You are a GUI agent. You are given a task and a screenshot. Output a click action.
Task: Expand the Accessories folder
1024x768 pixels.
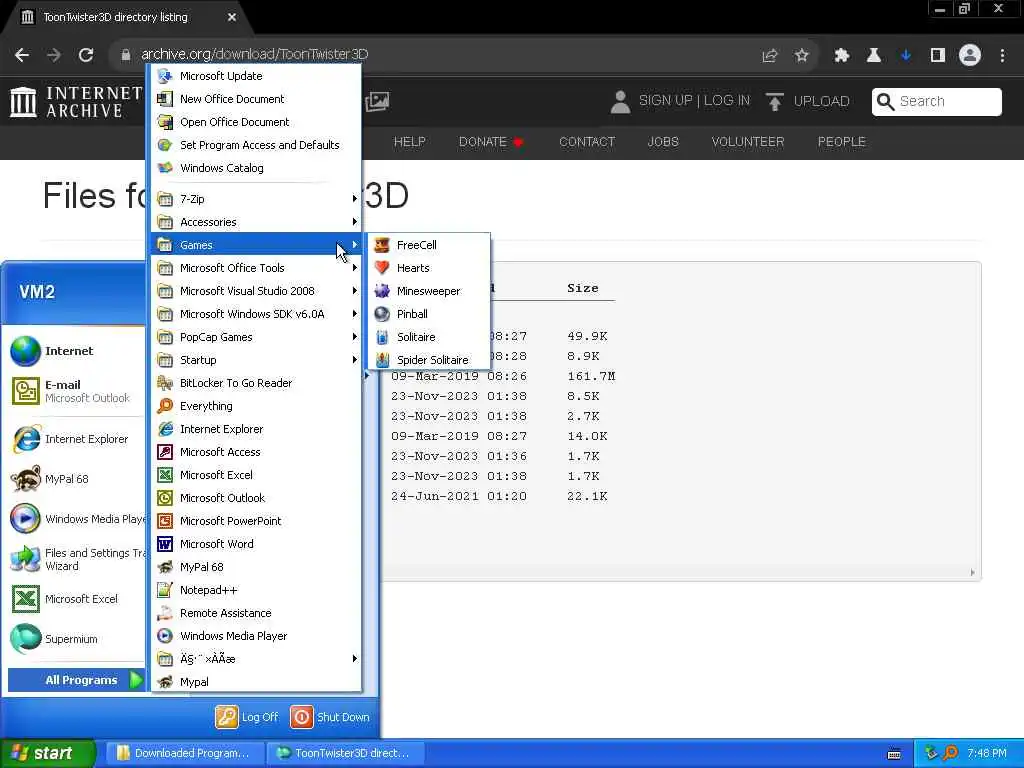click(x=256, y=222)
